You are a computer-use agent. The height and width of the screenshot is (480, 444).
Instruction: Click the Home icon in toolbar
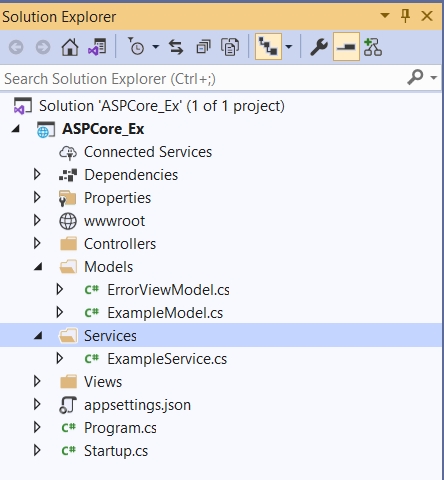(70, 47)
